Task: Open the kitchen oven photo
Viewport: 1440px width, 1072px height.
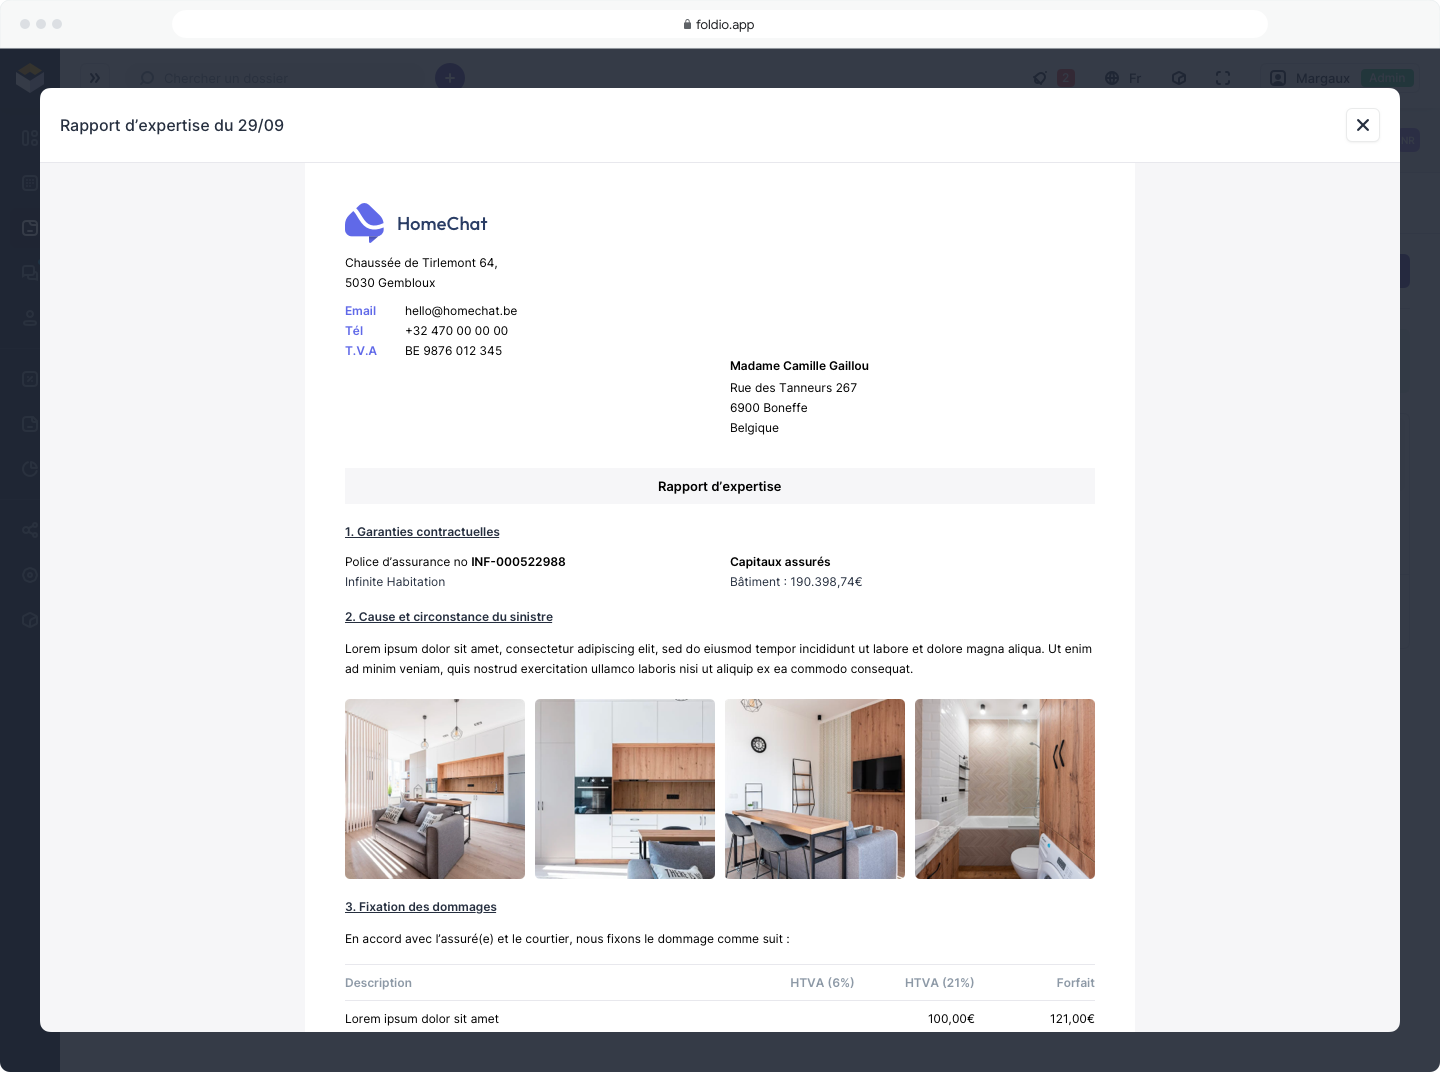Action: coord(625,789)
